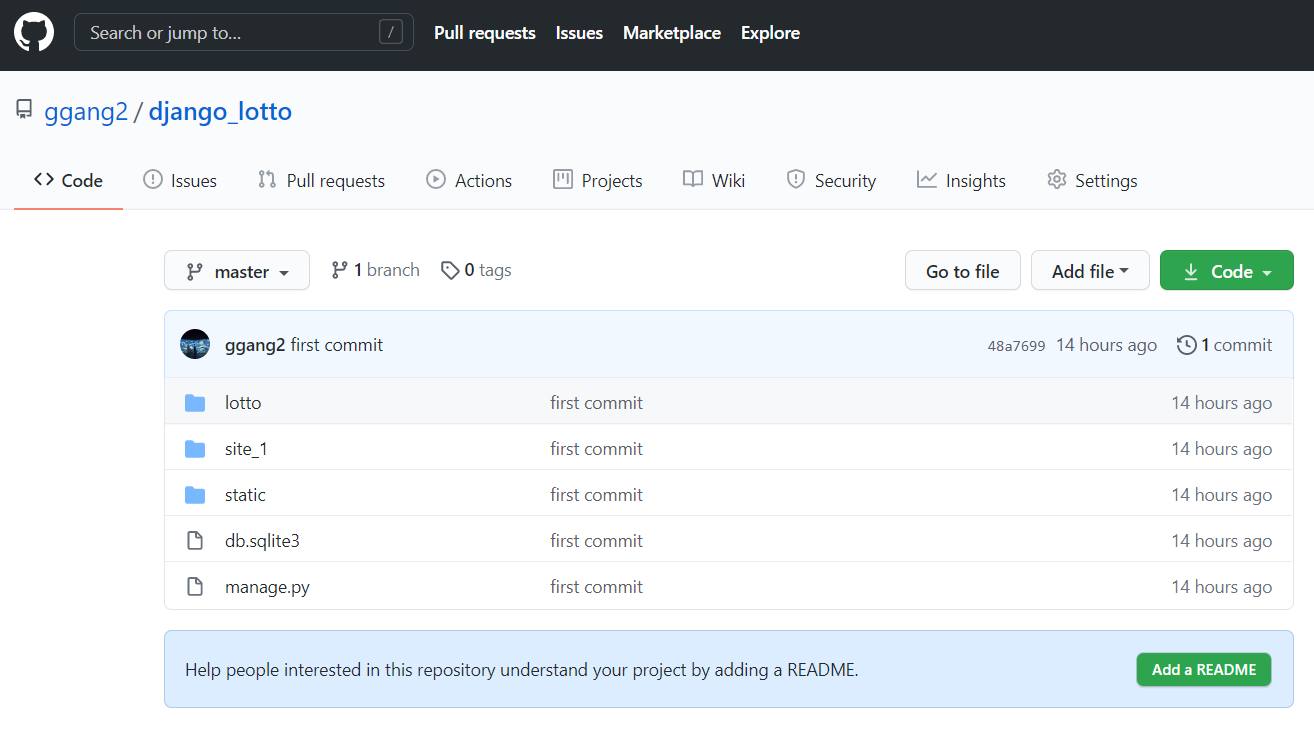Click the folder icon for lotto
The width and height of the screenshot is (1314, 747).
coord(195,403)
